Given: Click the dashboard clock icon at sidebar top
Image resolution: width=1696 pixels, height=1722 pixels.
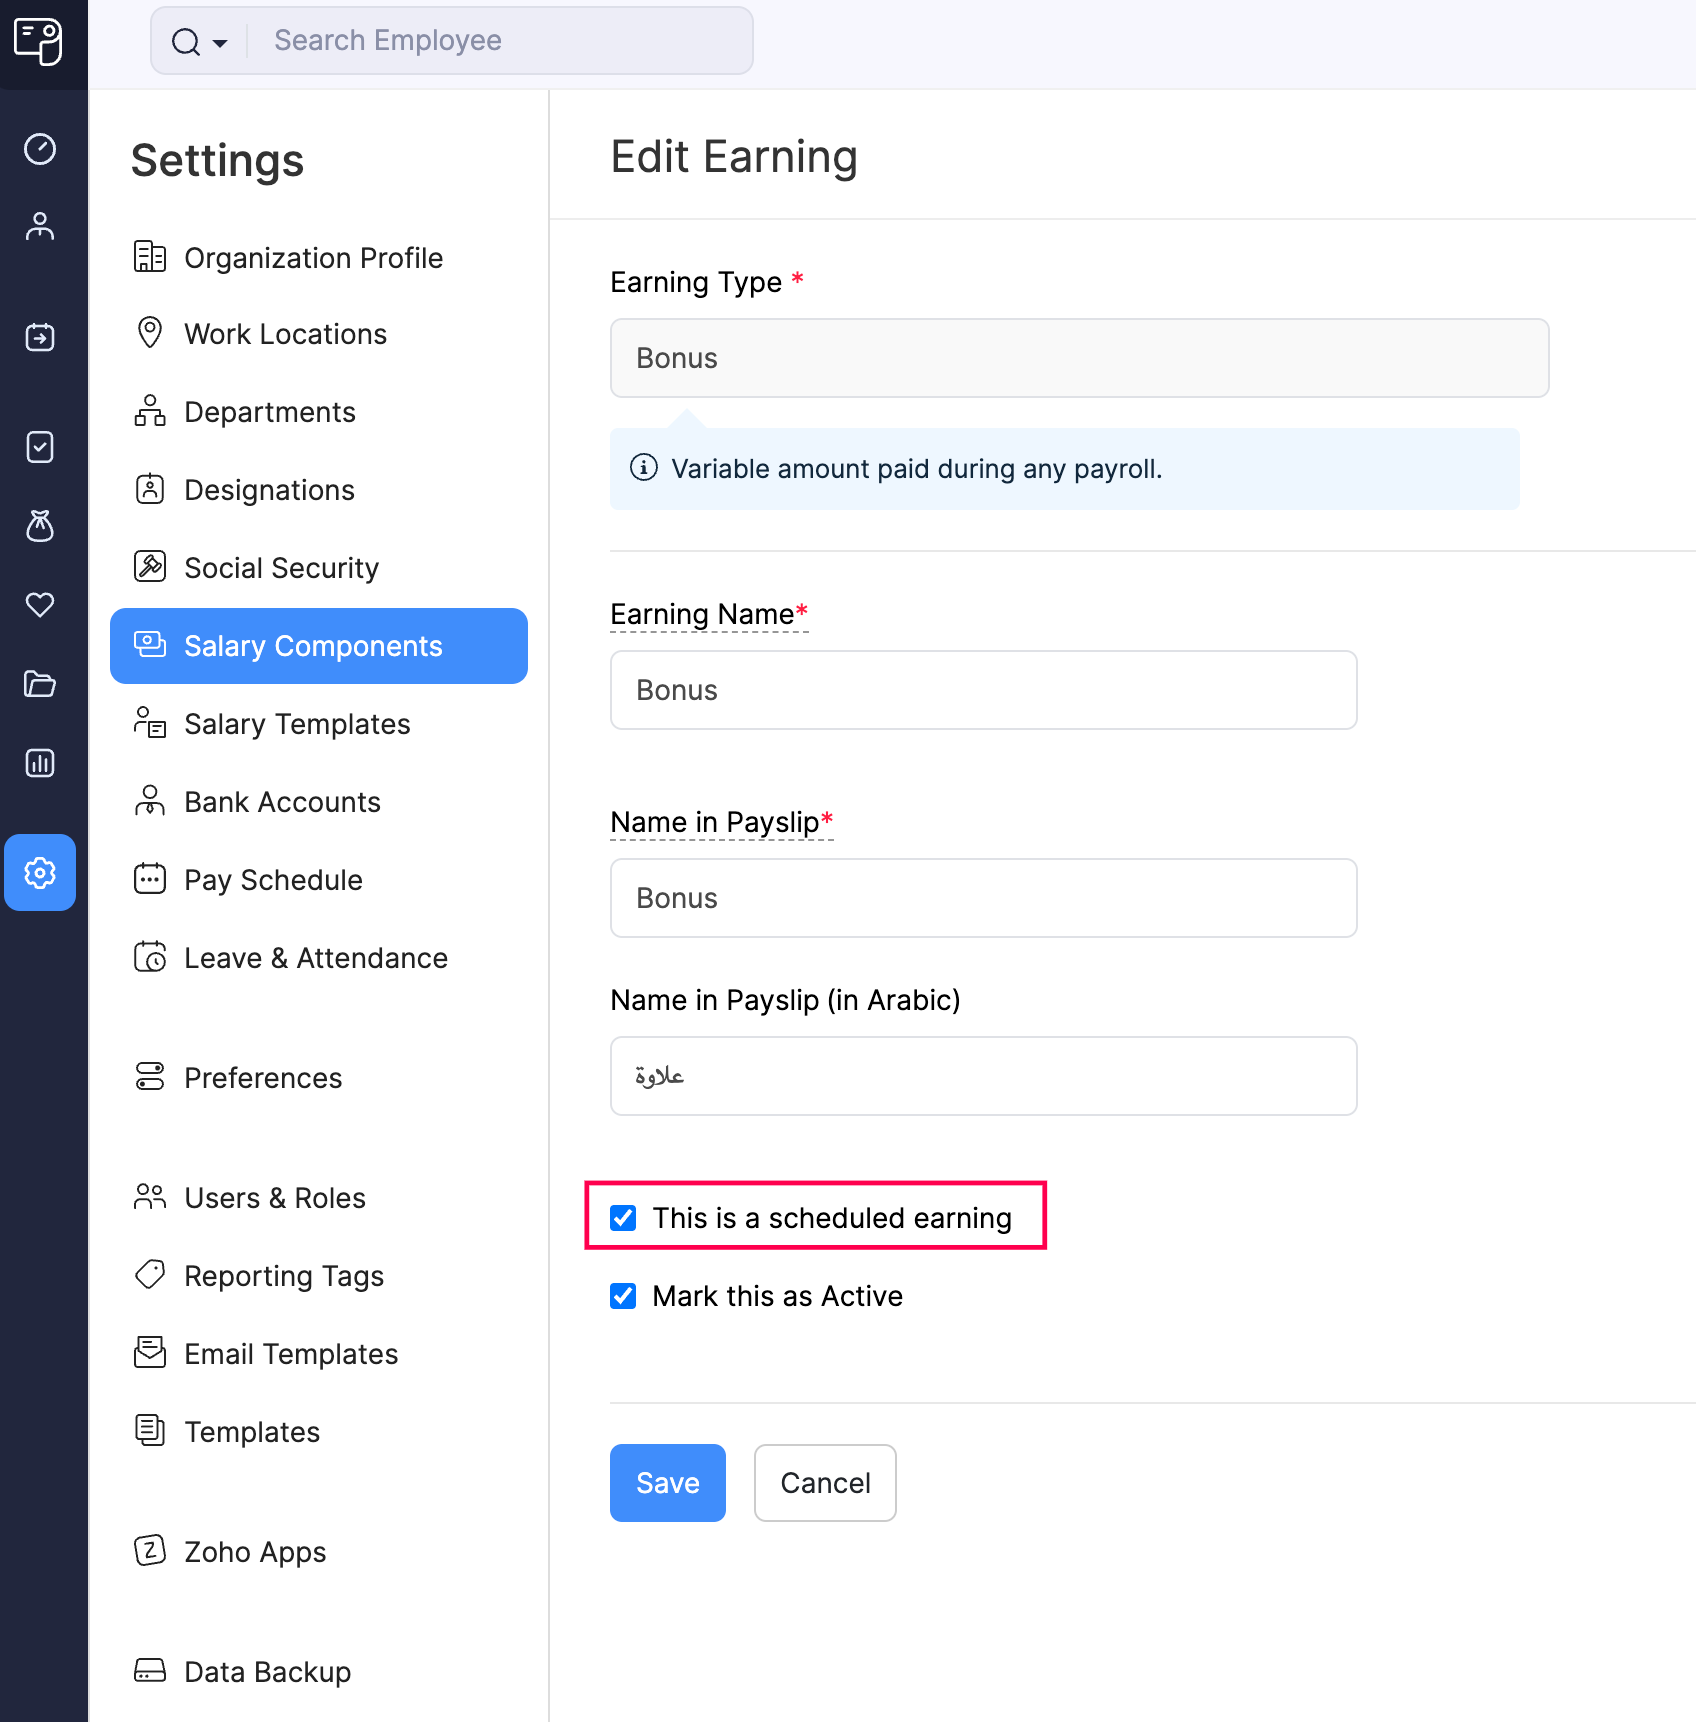Looking at the screenshot, I should [40, 149].
